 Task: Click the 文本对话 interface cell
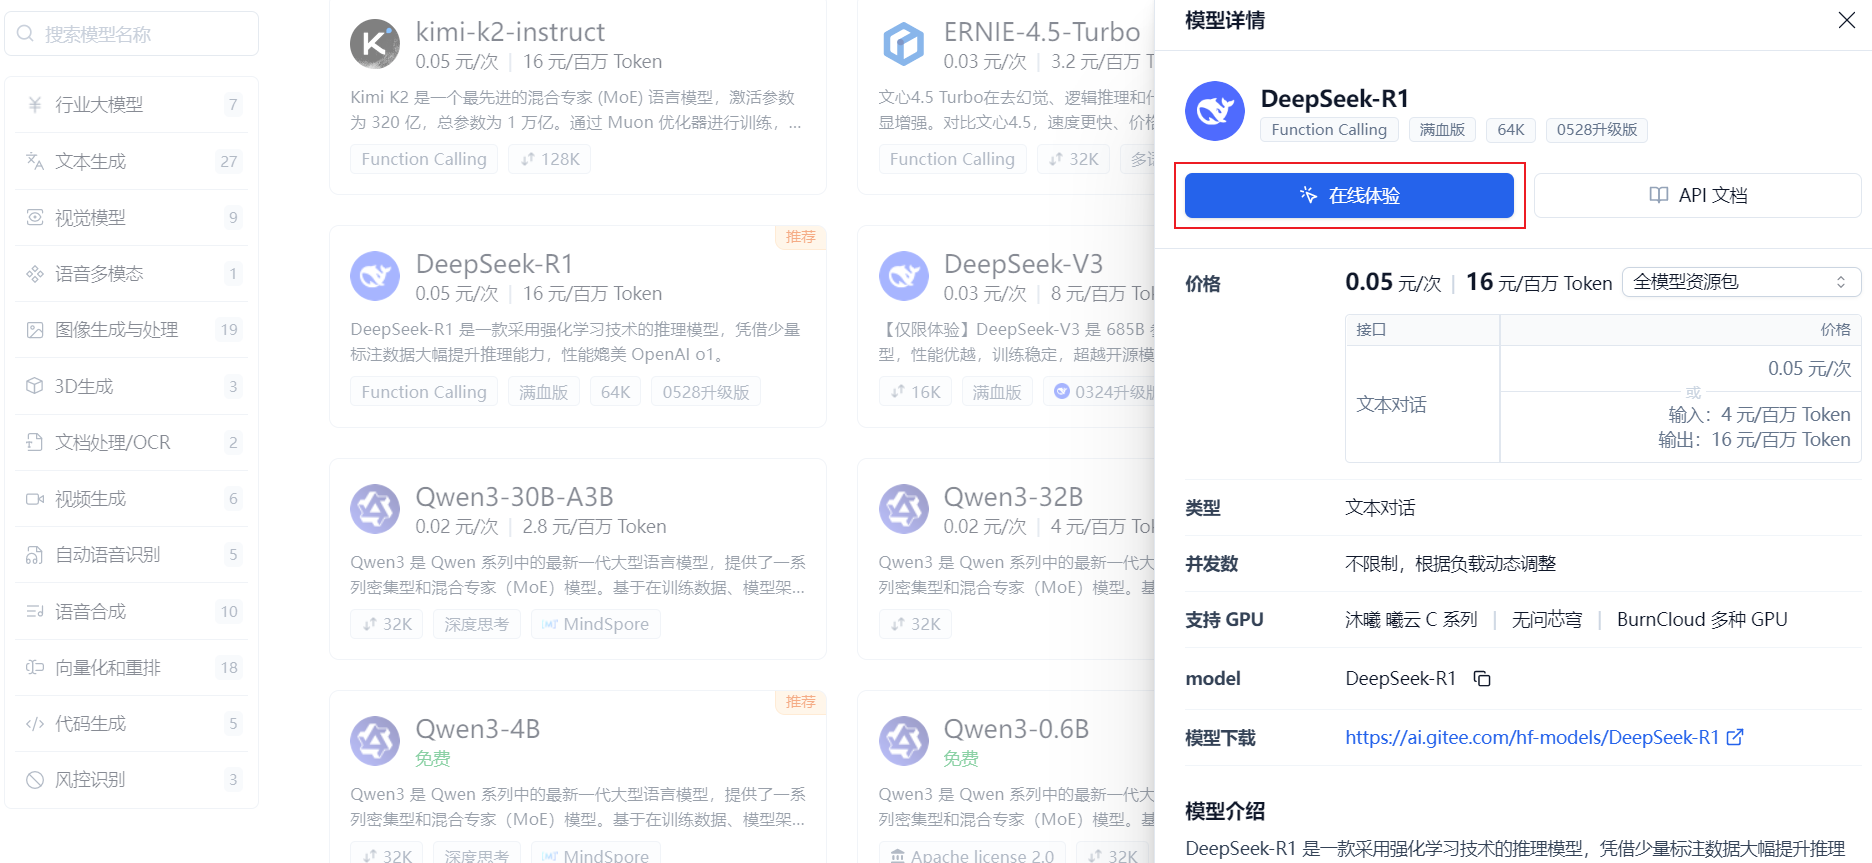tap(1422, 404)
